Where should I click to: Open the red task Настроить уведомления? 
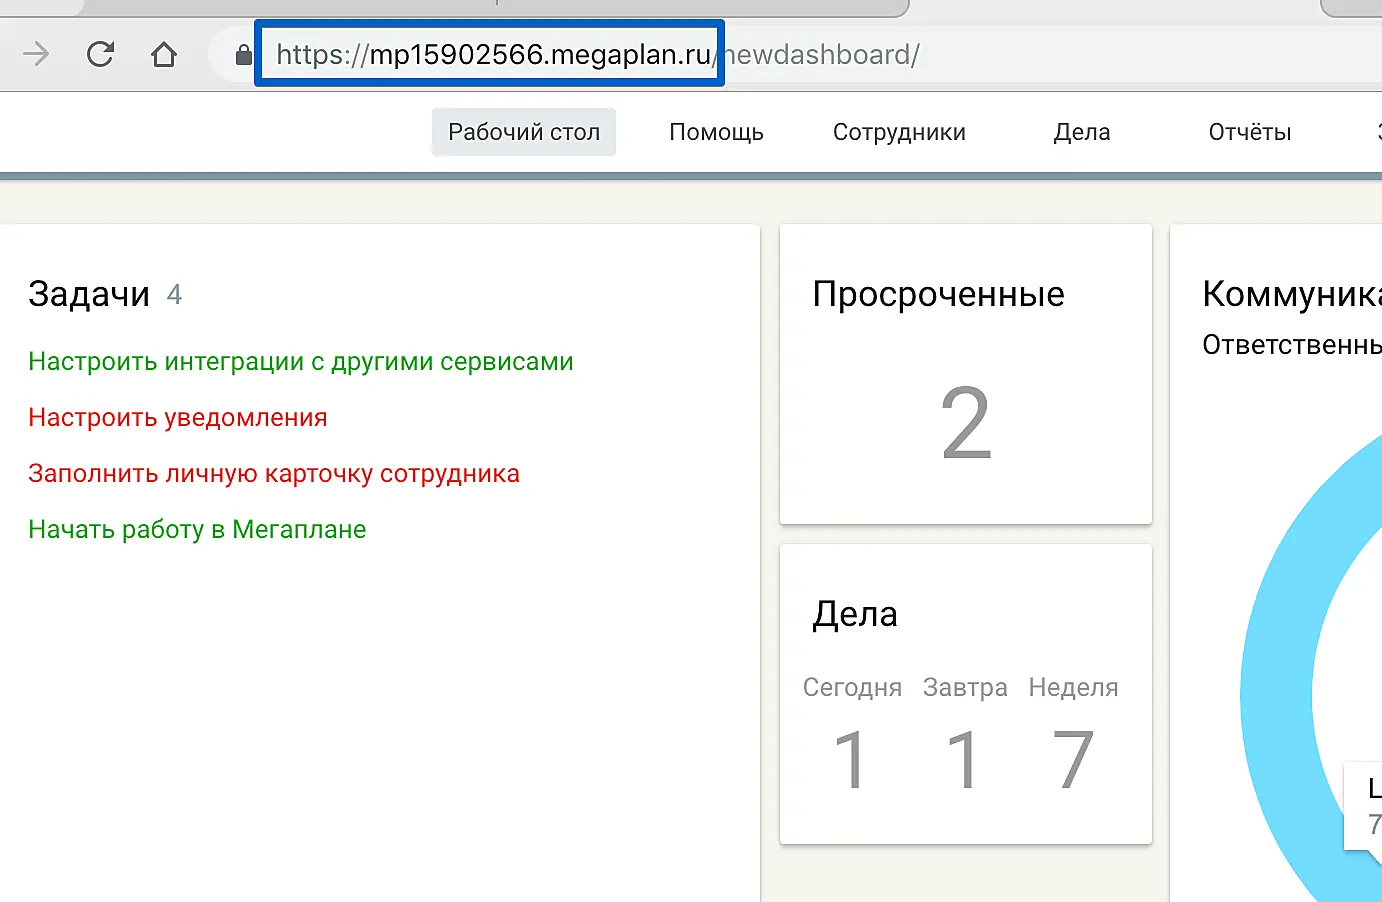[178, 418]
